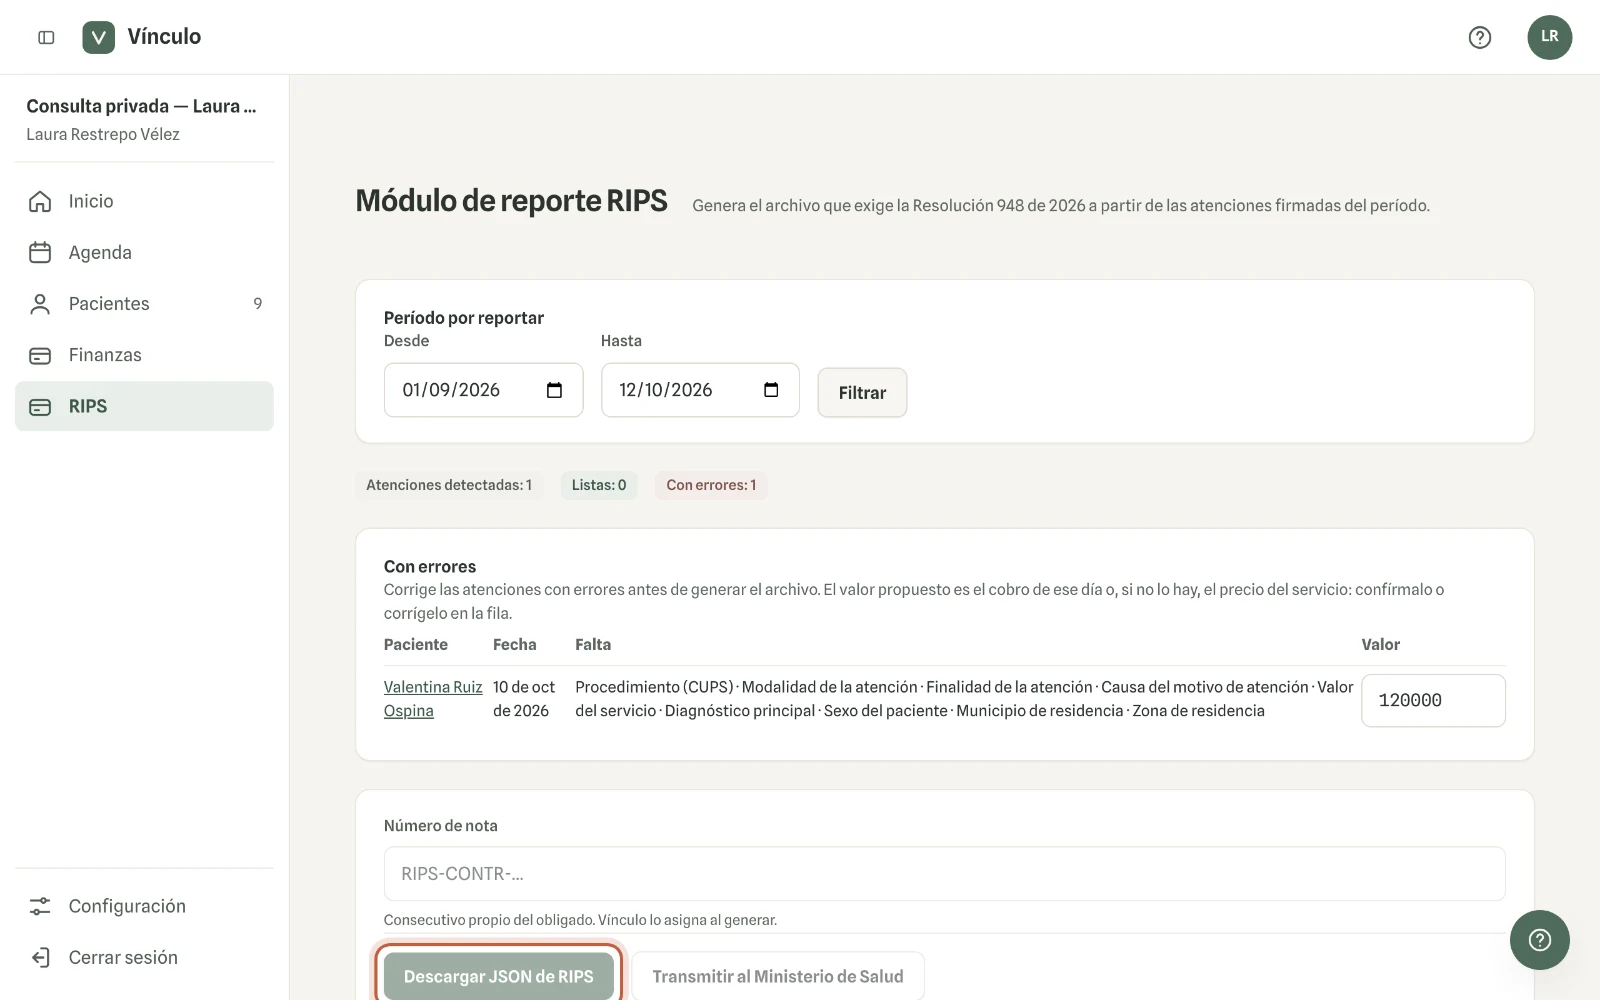Click the Agenda calendar icon
The image size is (1600, 1000).
(x=40, y=253)
